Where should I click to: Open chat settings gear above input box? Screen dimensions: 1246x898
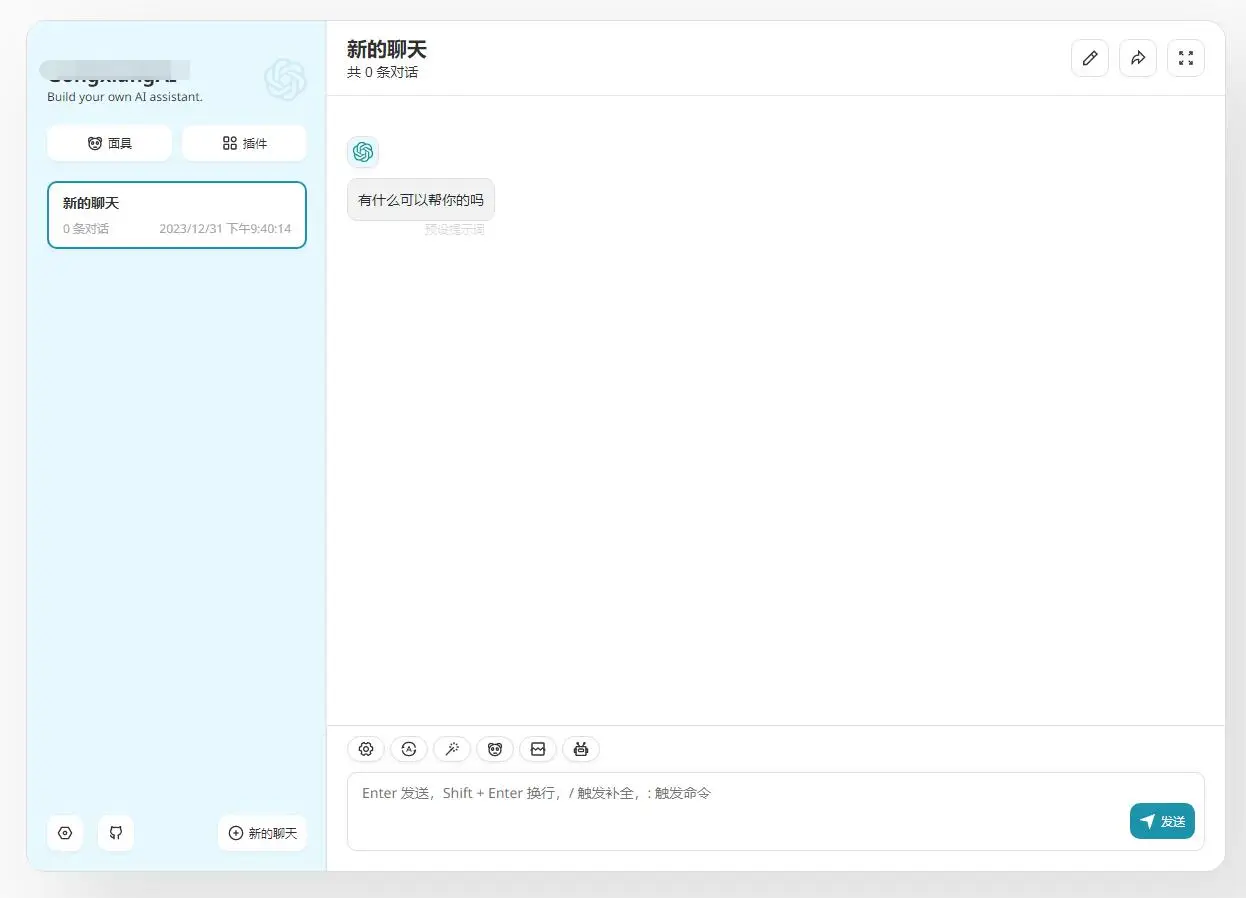tap(366, 749)
